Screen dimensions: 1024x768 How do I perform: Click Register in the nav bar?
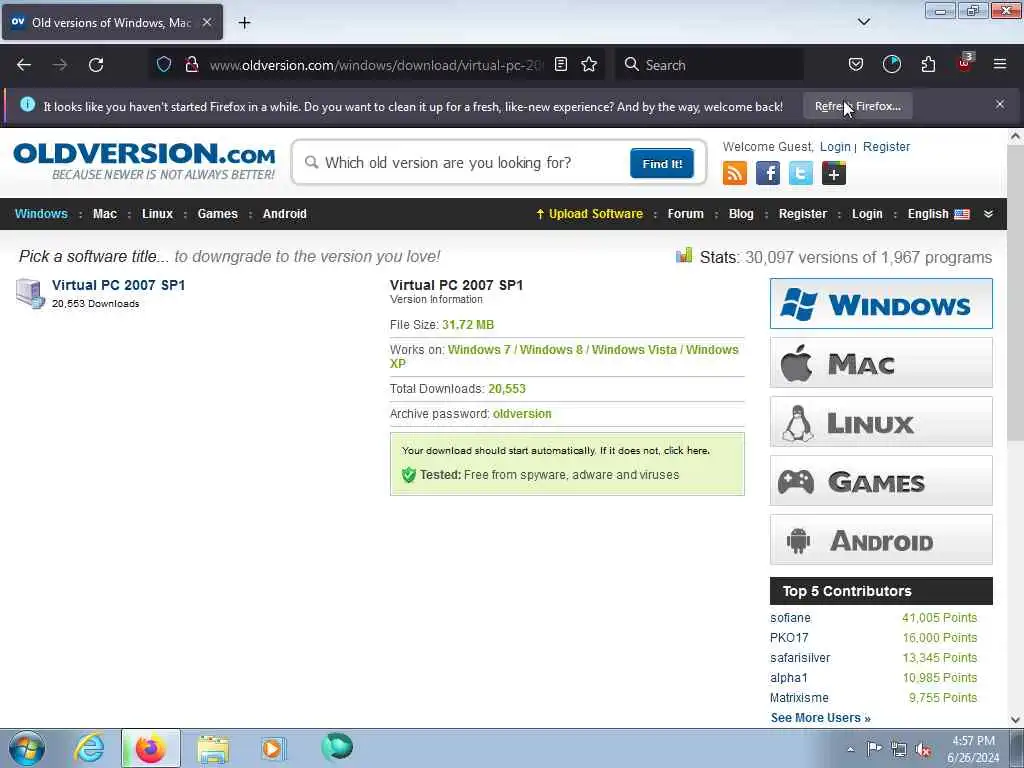(x=803, y=214)
